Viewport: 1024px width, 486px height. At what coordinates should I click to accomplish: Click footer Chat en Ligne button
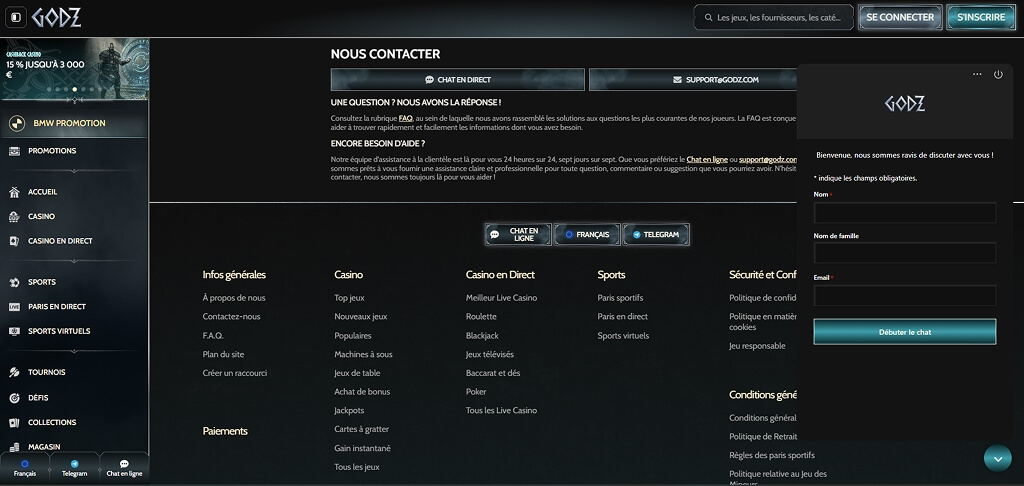[519, 235]
